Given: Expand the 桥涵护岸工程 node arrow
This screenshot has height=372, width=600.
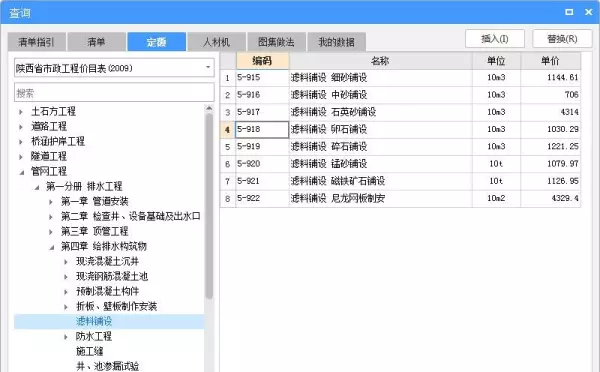Looking at the screenshot, I should 21,142.
